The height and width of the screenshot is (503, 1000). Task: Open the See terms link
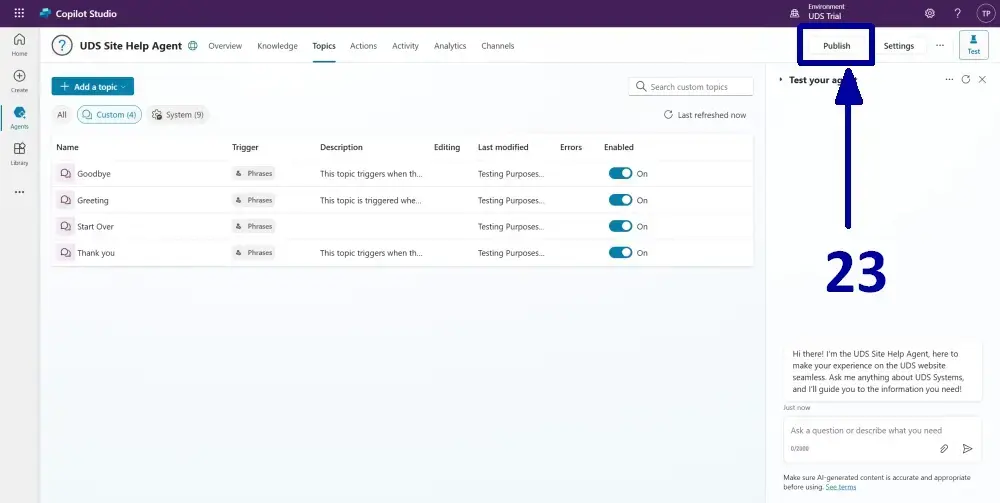coord(841,487)
